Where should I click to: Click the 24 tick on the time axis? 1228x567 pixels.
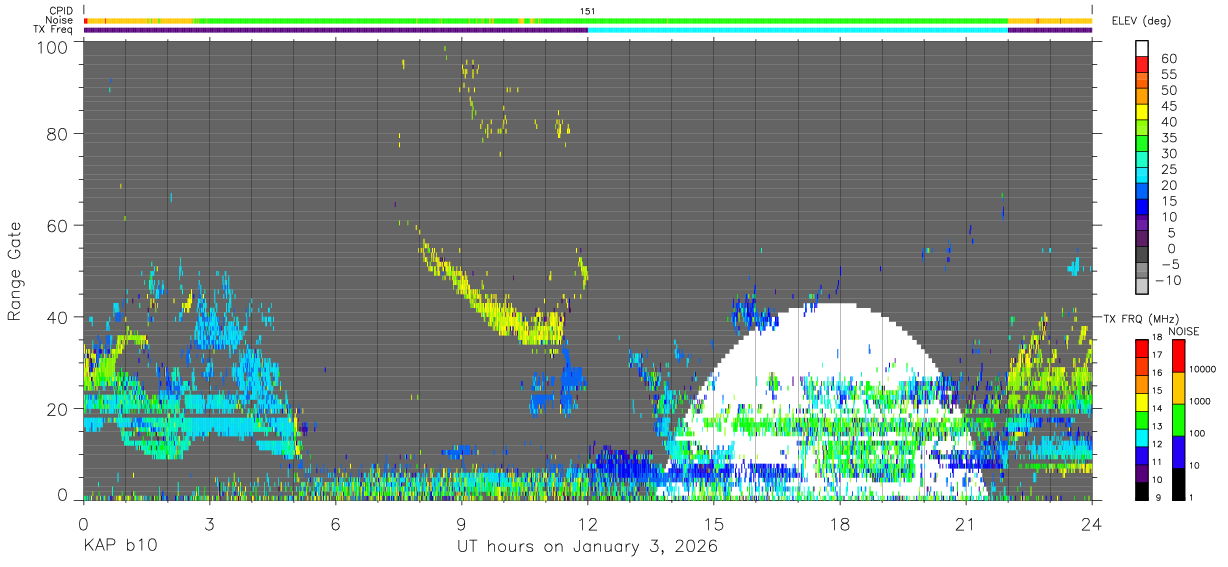tap(1092, 522)
